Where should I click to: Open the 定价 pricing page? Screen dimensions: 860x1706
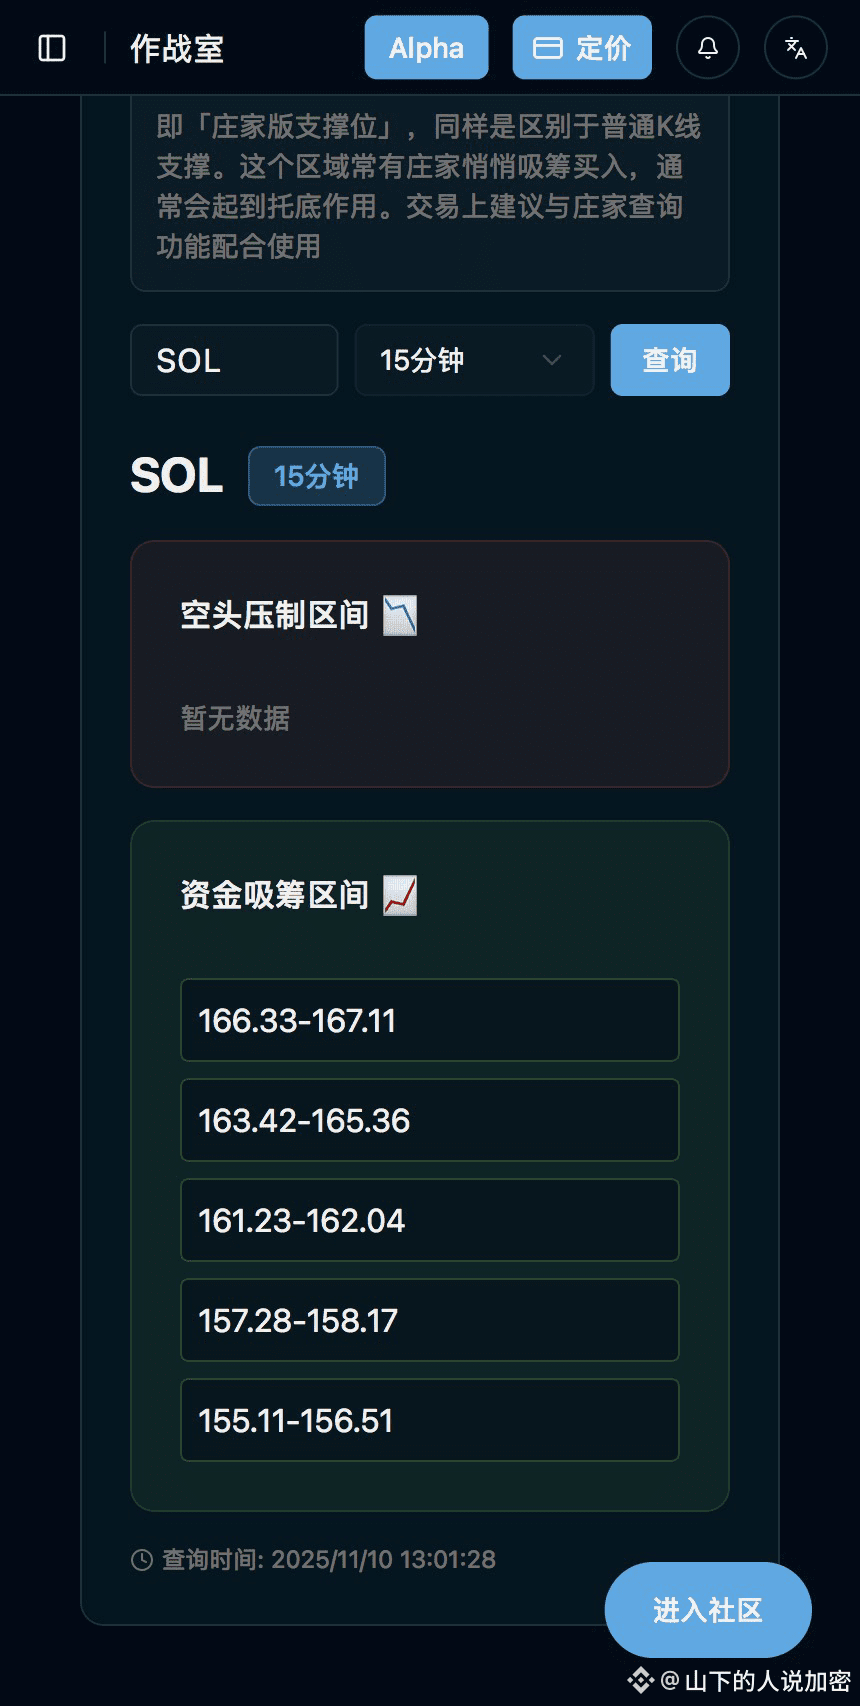coord(582,47)
